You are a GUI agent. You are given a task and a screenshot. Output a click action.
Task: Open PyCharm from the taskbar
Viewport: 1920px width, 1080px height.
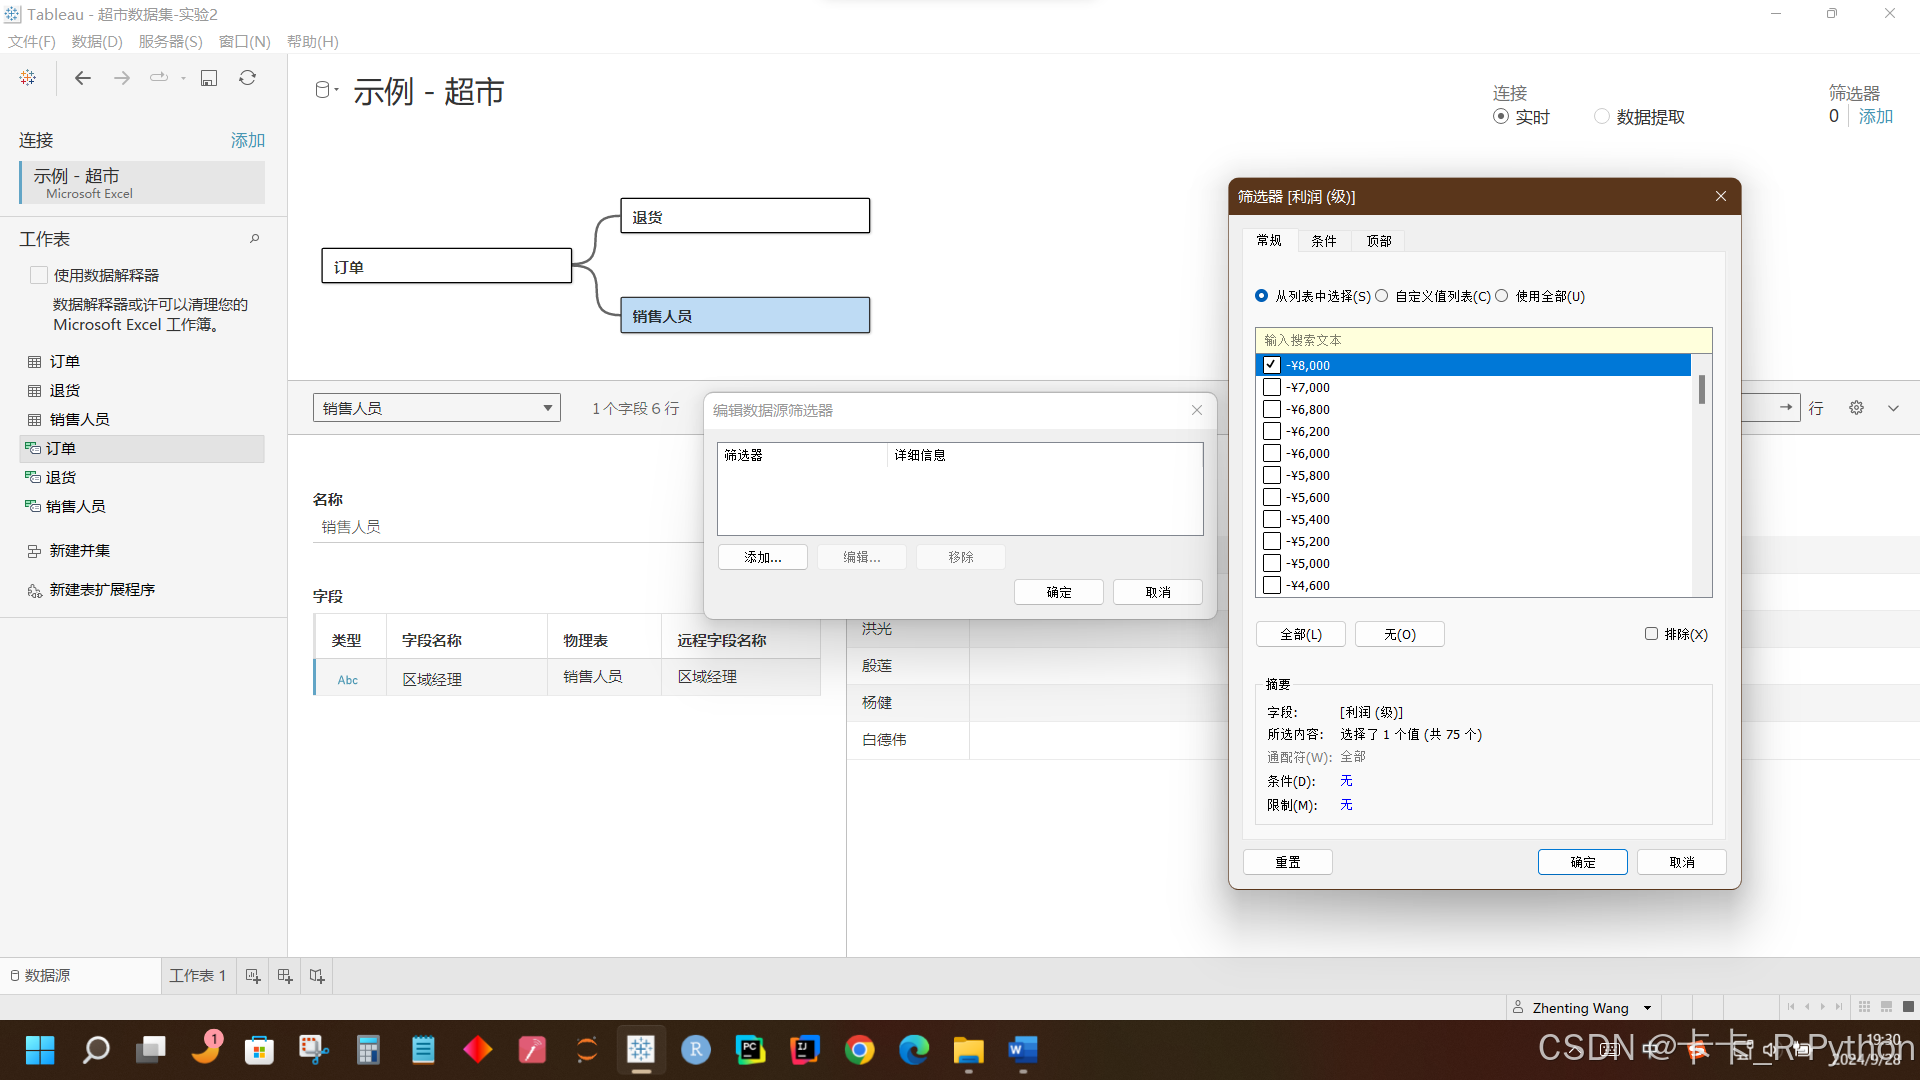click(x=750, y=1050)
